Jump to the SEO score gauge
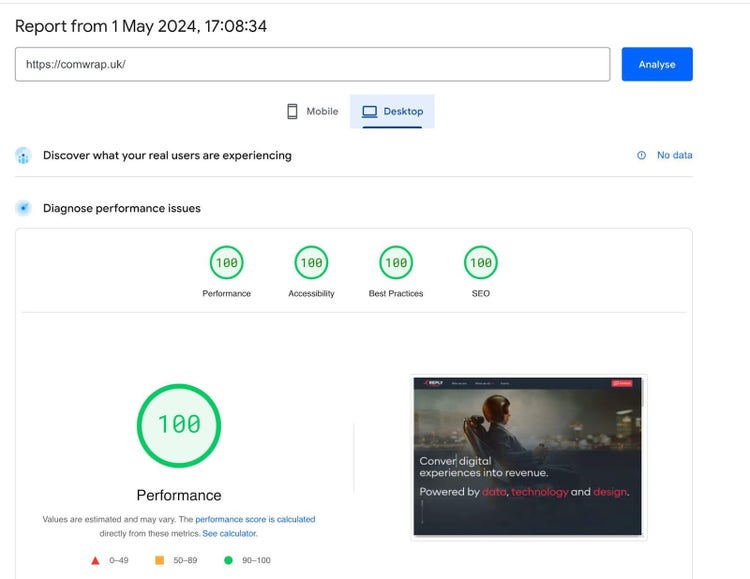The height and width of the screenshot is (579, 750). tap(481, 263)
